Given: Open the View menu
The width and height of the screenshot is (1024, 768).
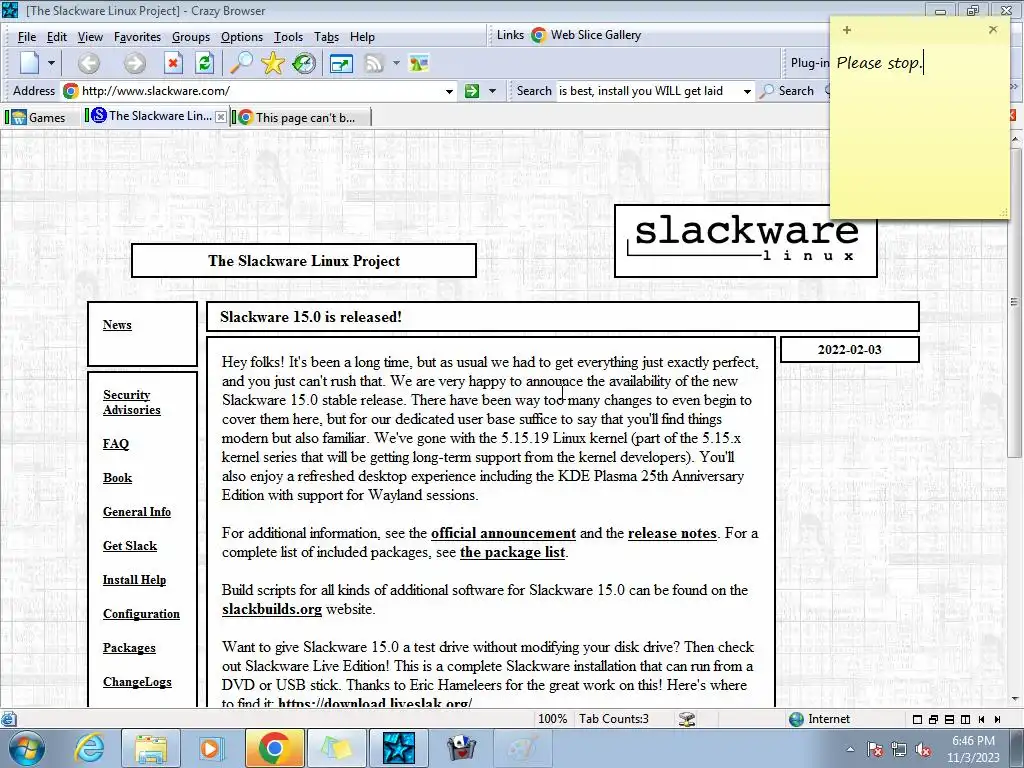Looking at the screenshot, I should [x=90, y=37].
